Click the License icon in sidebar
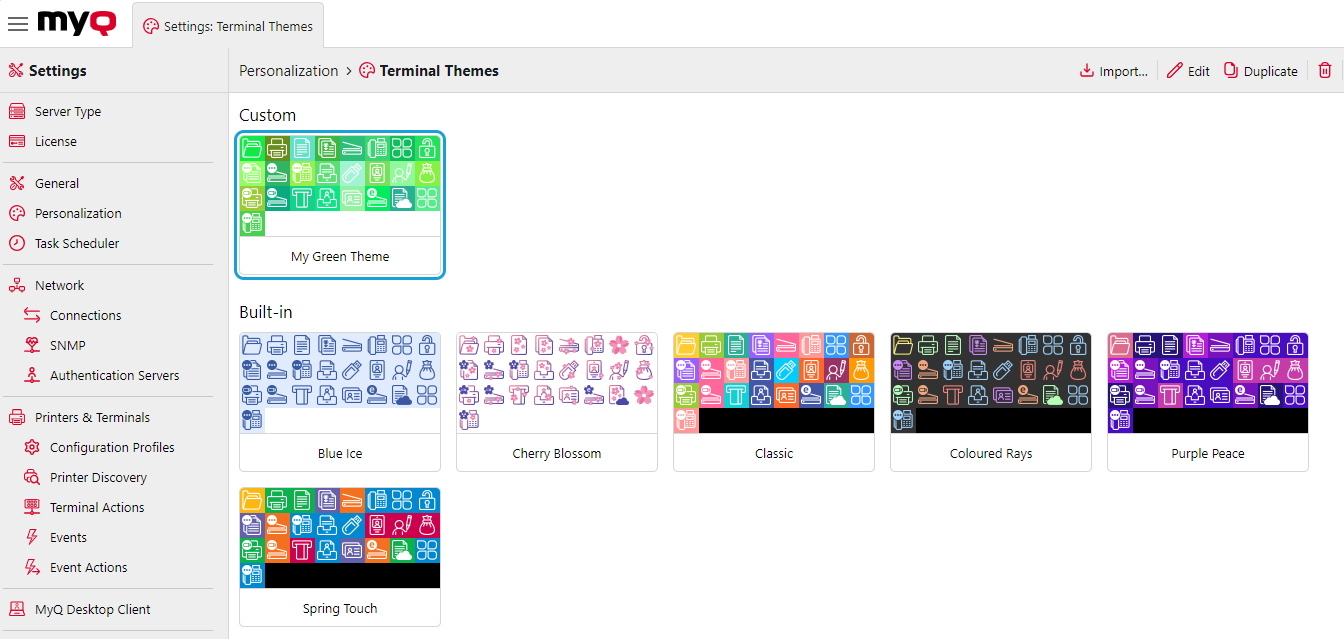1344x639 pixels. coord(16,142)
